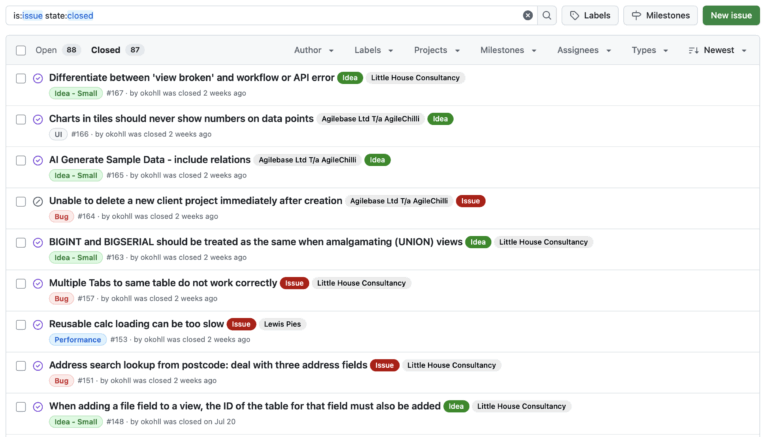768x437 pixels.
Task: Open the Author filter dropdown
Action: tap(313, 50)
